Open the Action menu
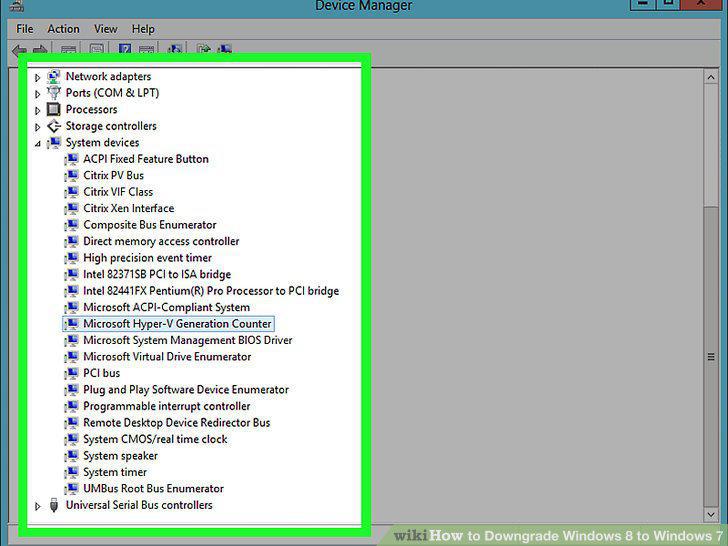The width and height of the screenshot is (728, 546). (x=63, y=29)
